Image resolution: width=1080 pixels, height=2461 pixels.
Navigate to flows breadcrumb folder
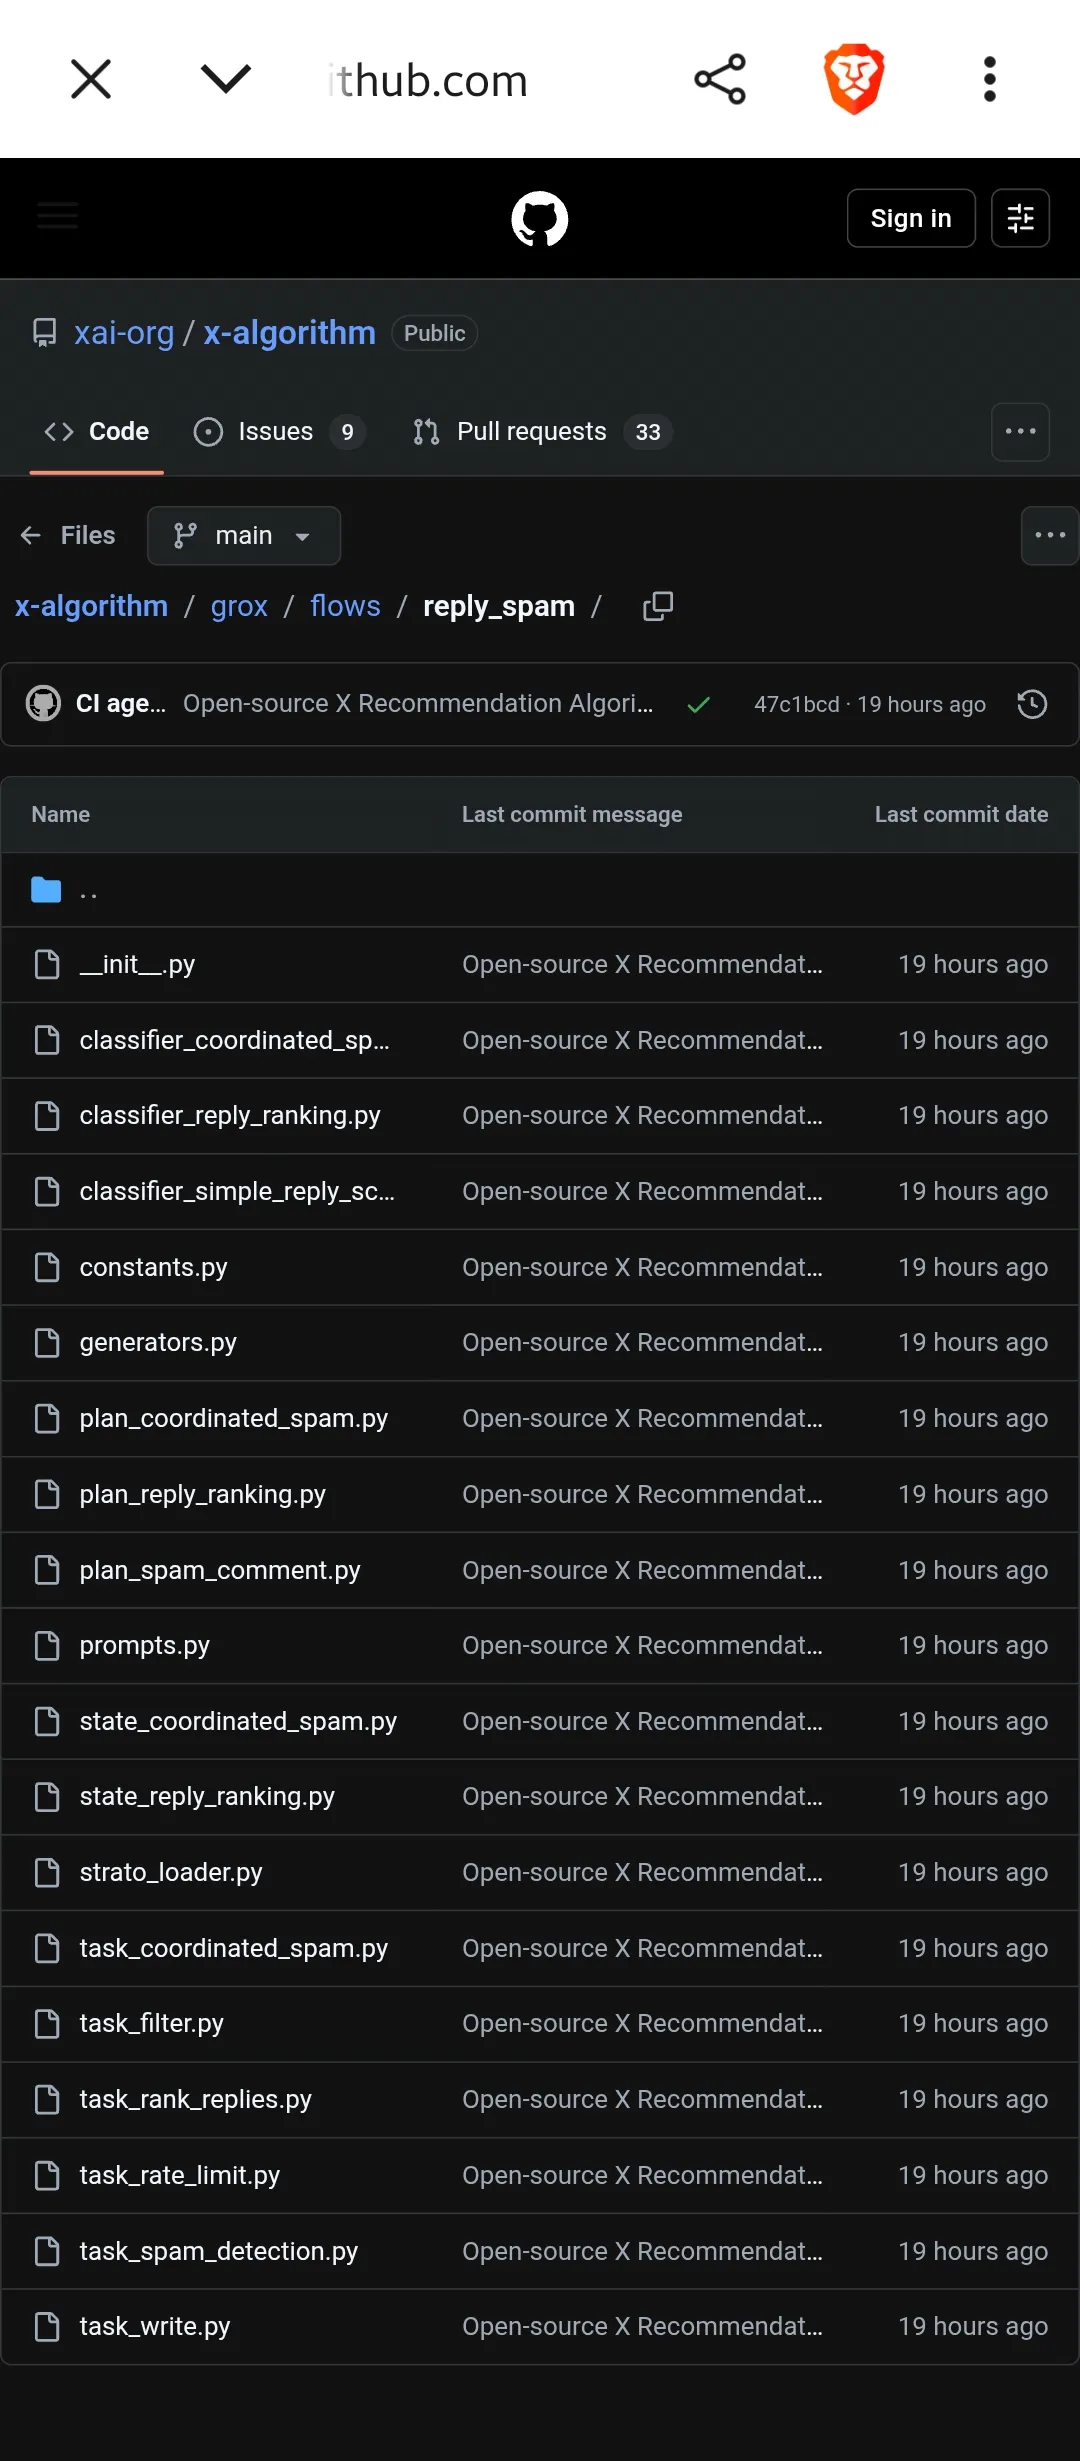(x=345, y=606)
